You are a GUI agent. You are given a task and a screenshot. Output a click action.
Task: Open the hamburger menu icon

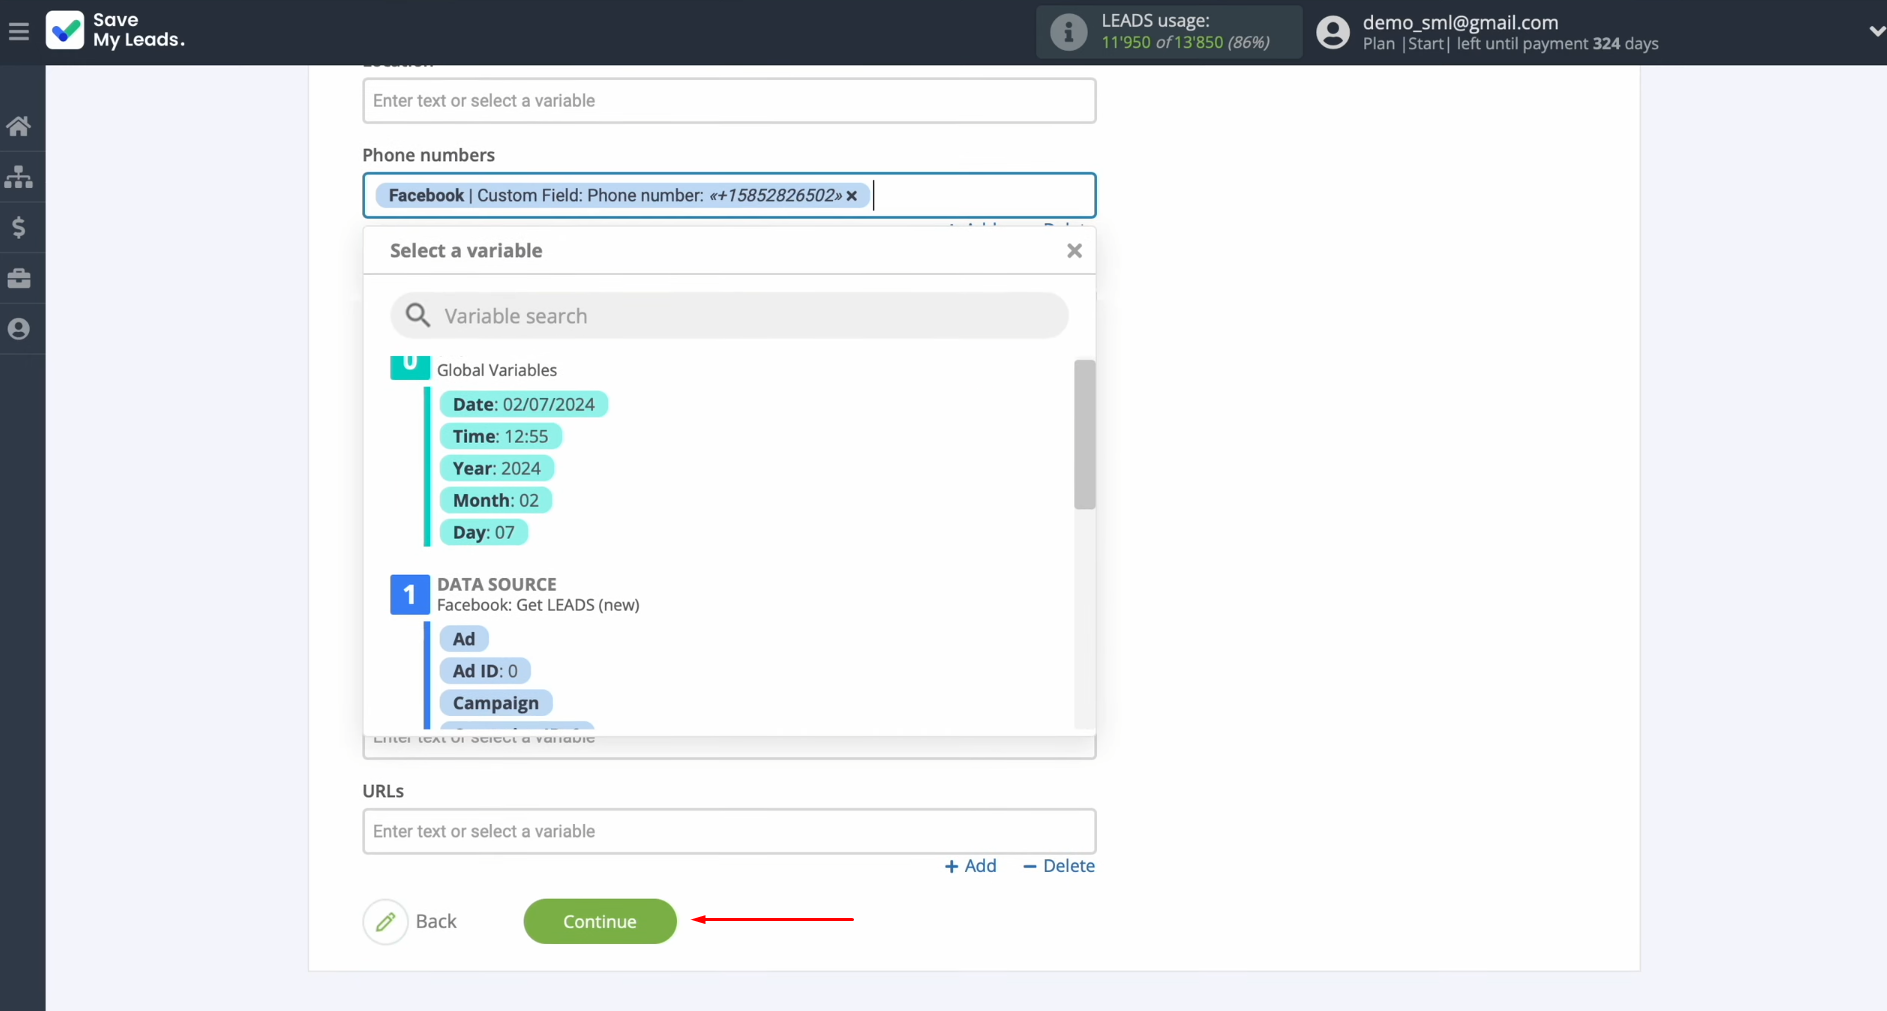point(18,32)
